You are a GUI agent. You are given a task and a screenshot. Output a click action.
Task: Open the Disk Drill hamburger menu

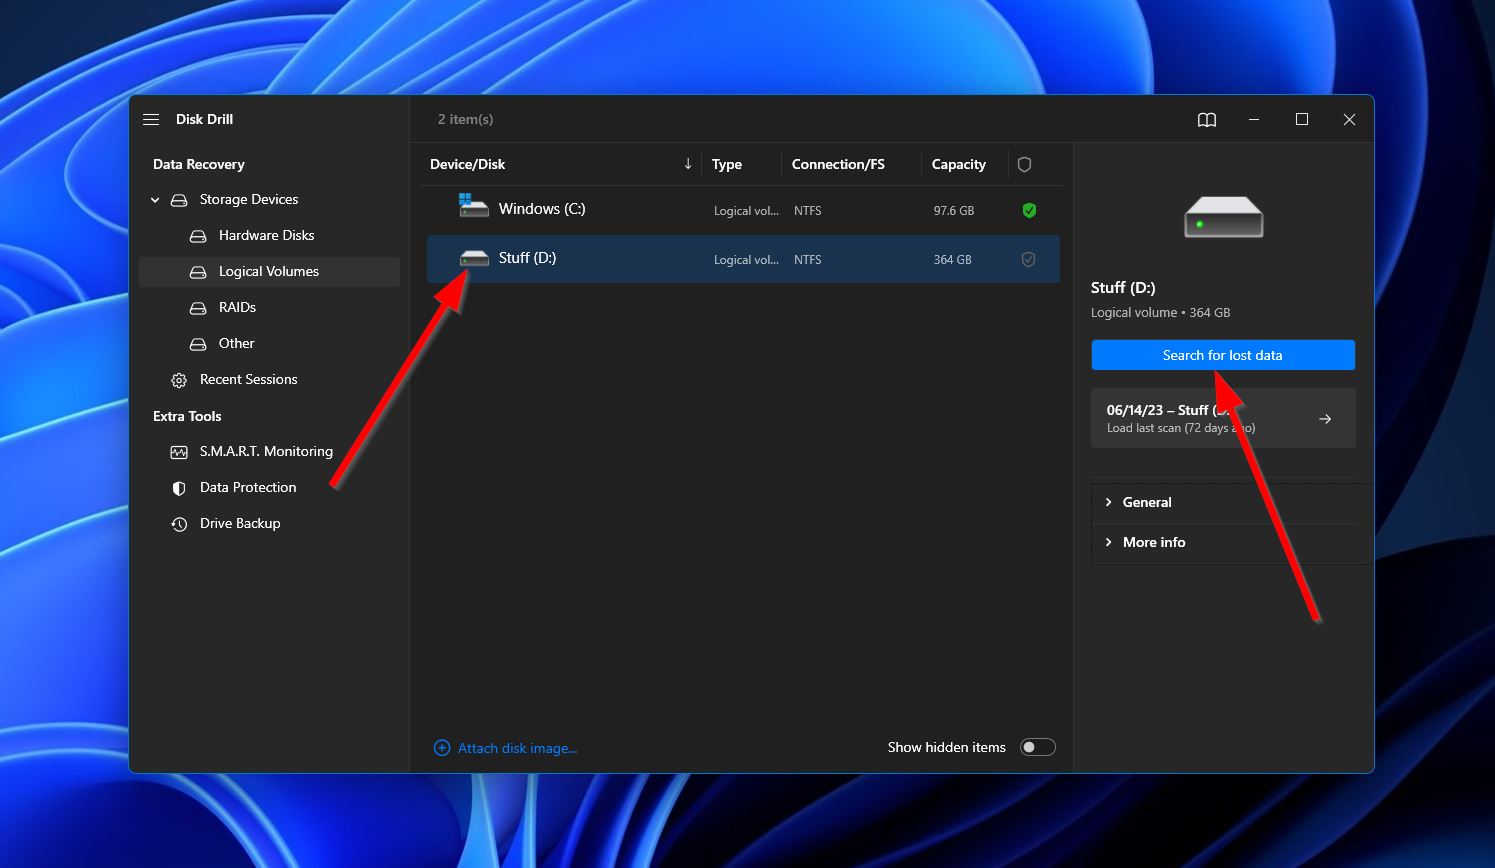pyautogui.click(x=151, y=119)
